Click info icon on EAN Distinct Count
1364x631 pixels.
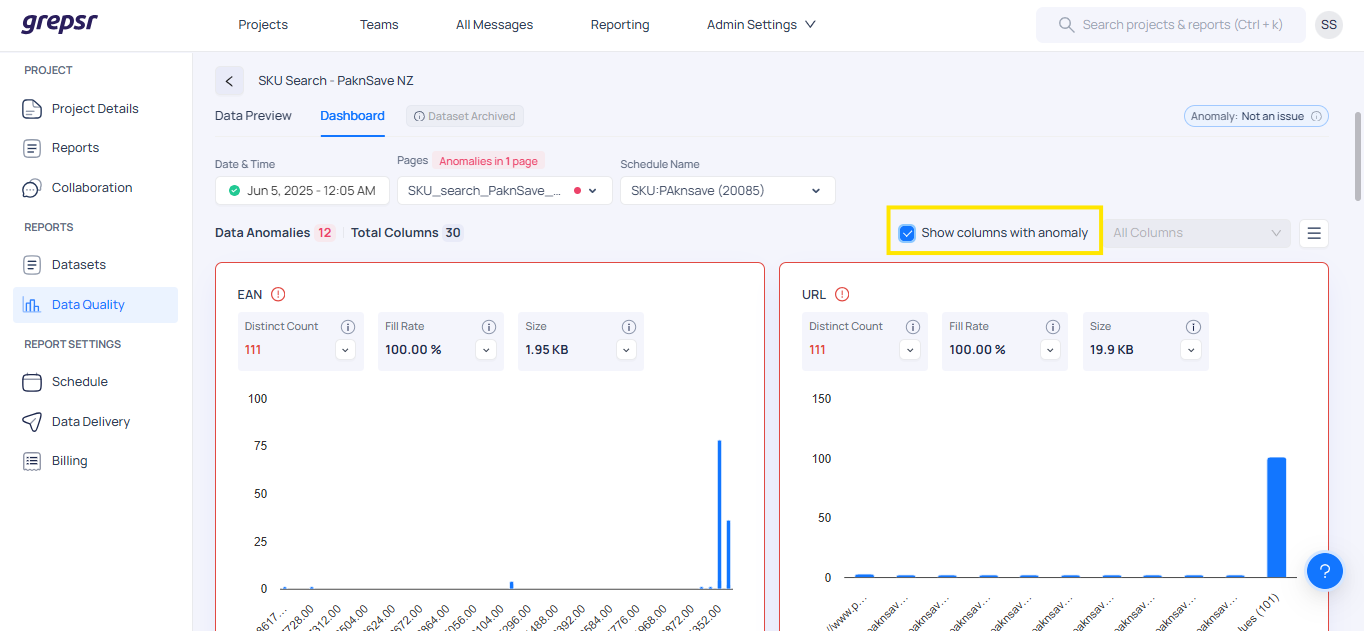pyautogui.click(x=348, y=327)
